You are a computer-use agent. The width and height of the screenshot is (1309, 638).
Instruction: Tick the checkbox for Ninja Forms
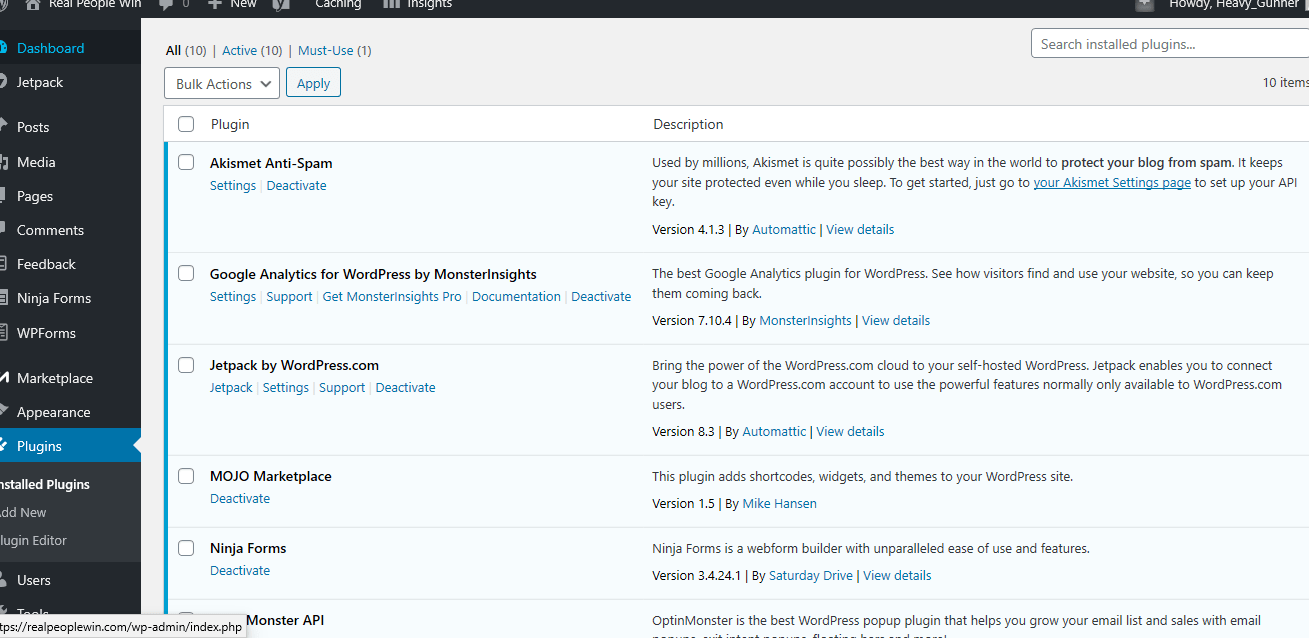coord(185,547)
